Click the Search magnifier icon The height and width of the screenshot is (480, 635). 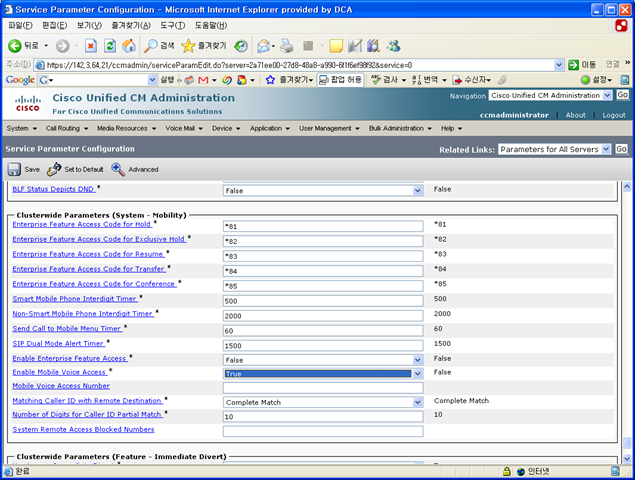(x=151, y=46)
